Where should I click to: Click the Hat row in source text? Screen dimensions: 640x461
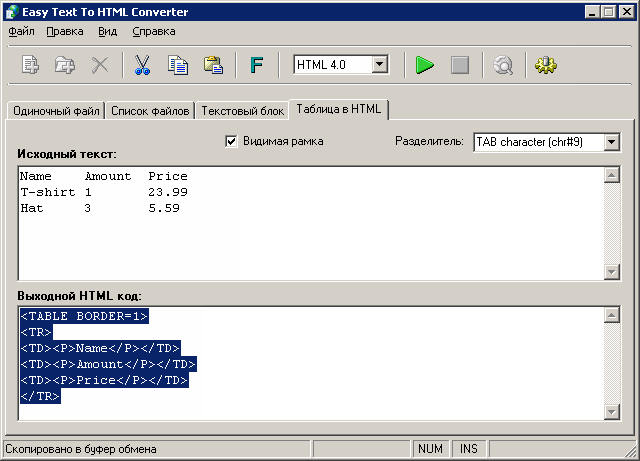100,208
